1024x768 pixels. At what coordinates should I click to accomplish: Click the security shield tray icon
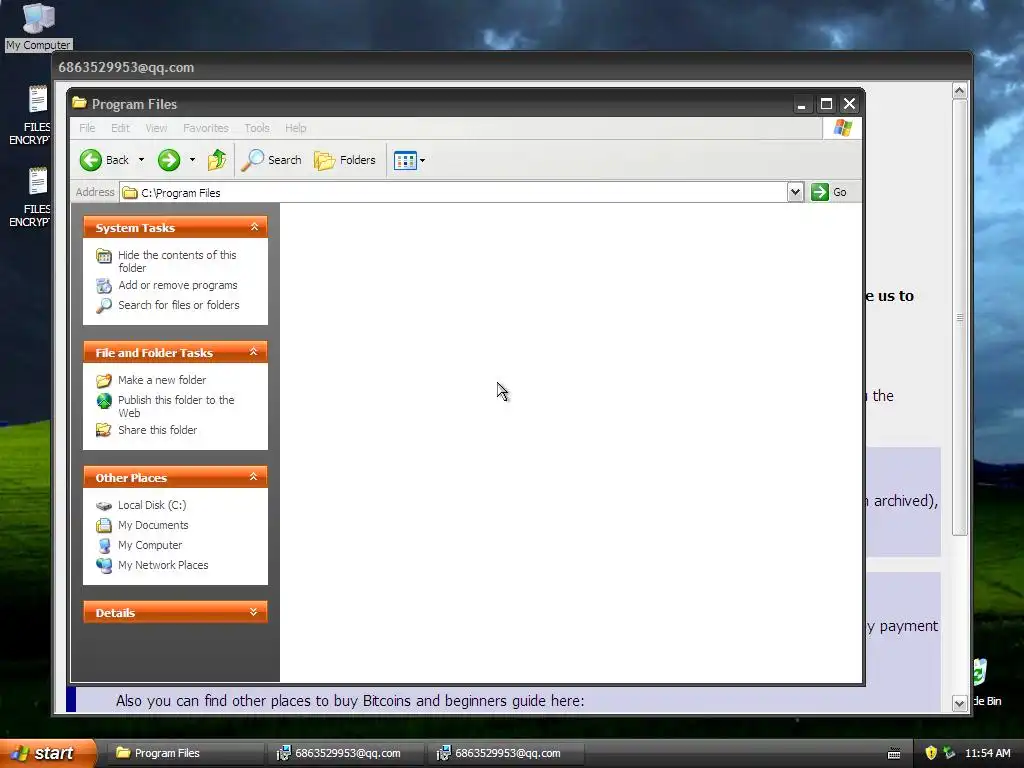[931, 753]
